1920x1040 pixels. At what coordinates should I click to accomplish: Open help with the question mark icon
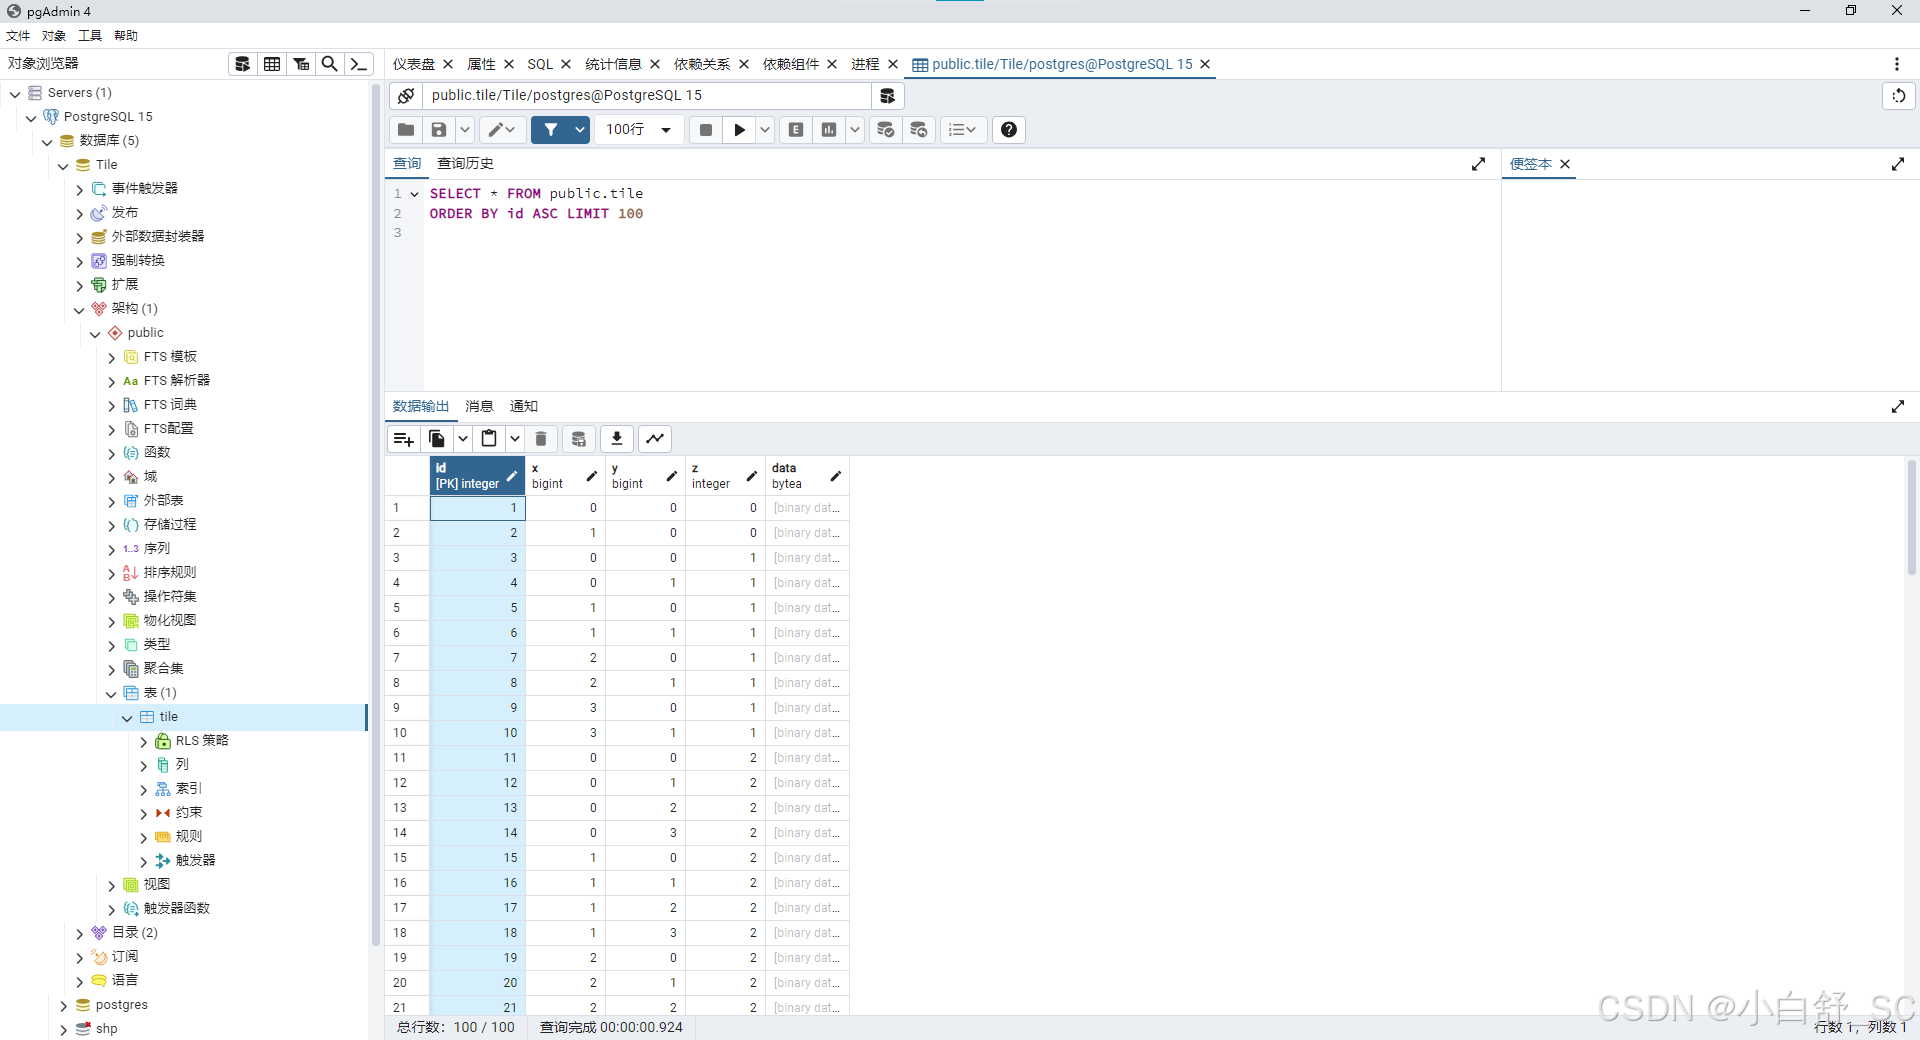pyautogui.click(x=1009, y=130)
